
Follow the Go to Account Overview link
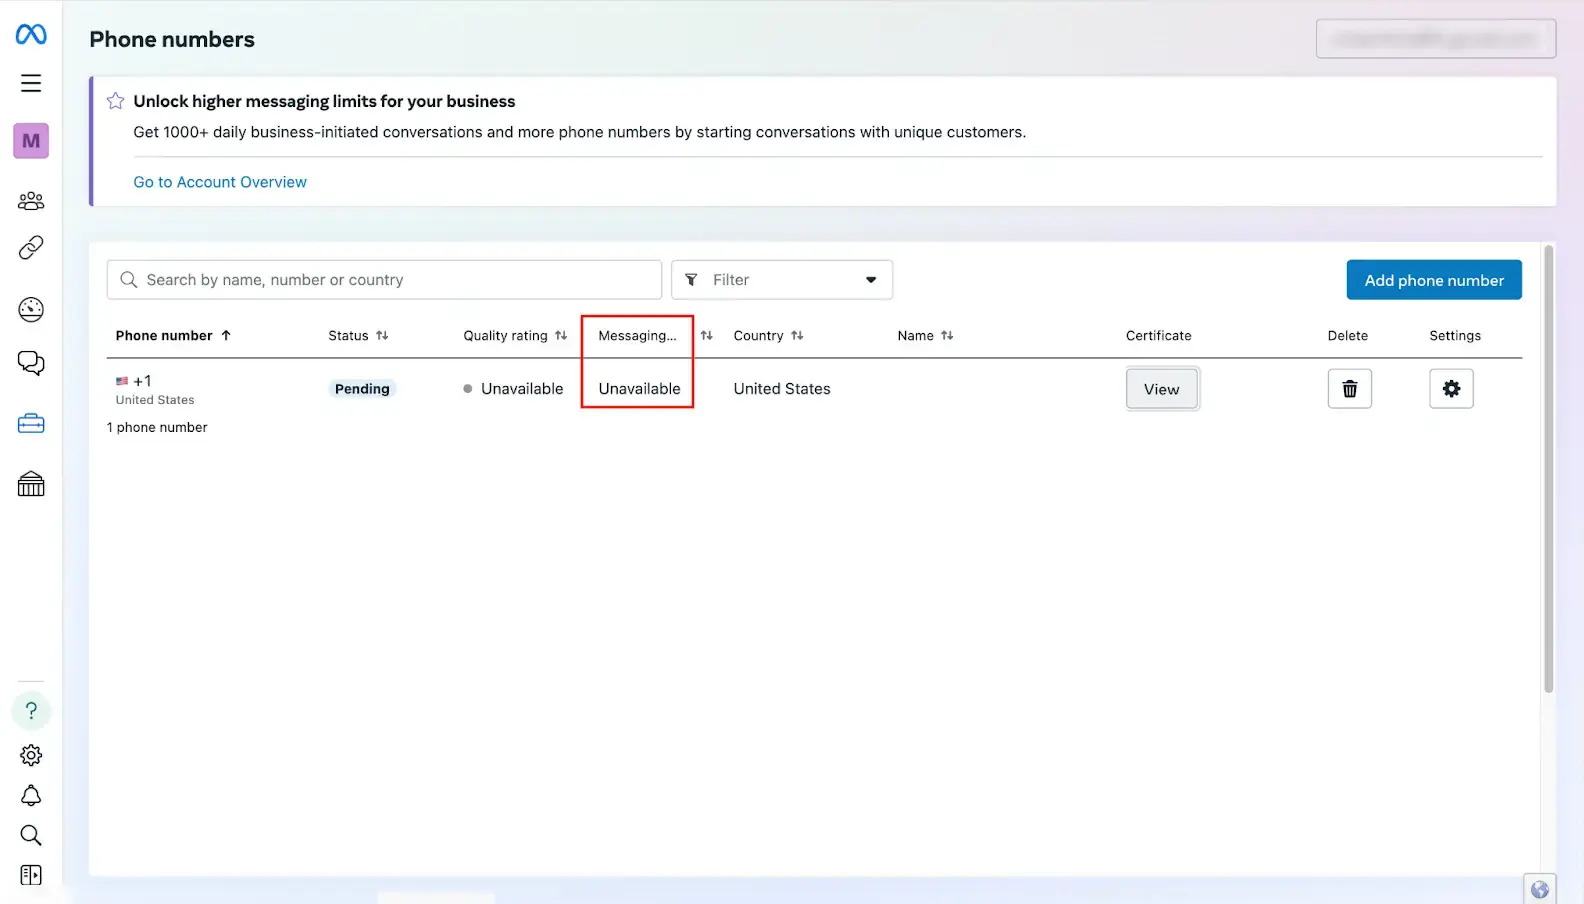point(220,182)
